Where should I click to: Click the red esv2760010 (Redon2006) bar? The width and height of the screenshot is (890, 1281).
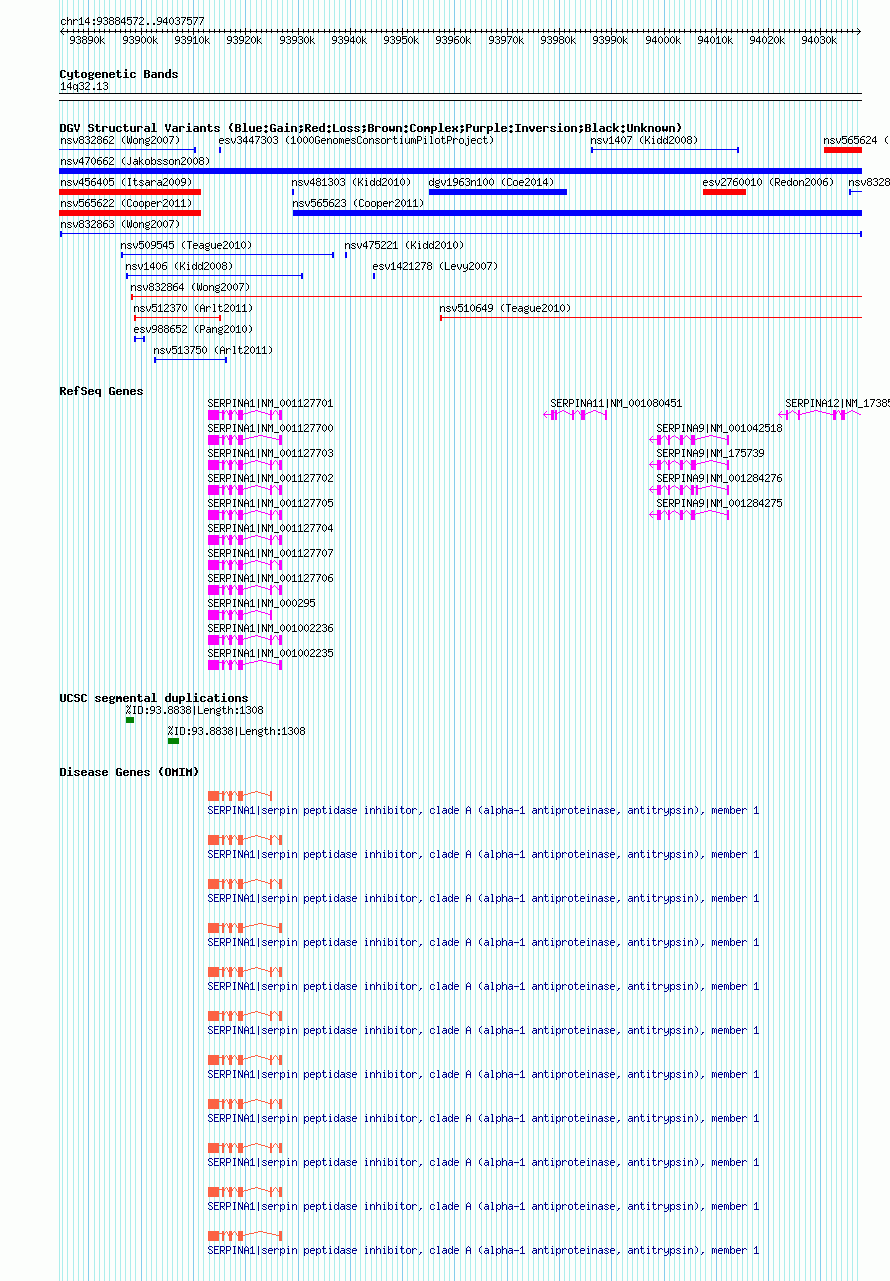724,192
